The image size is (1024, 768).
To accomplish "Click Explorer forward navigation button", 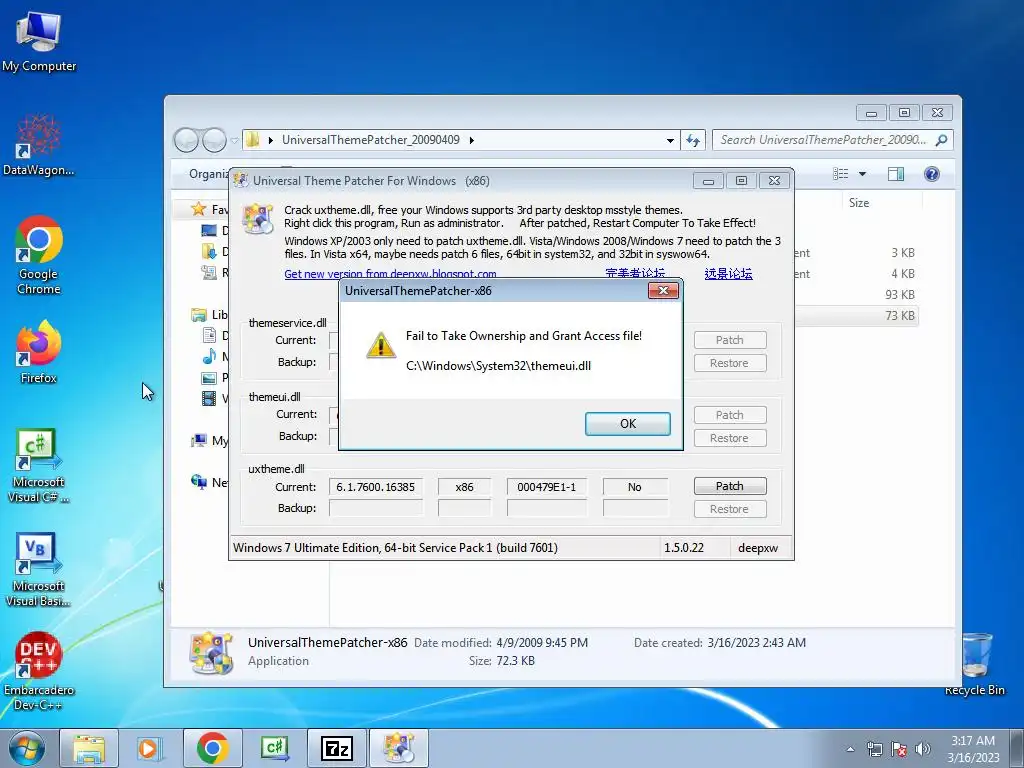I will pos(214,140).
